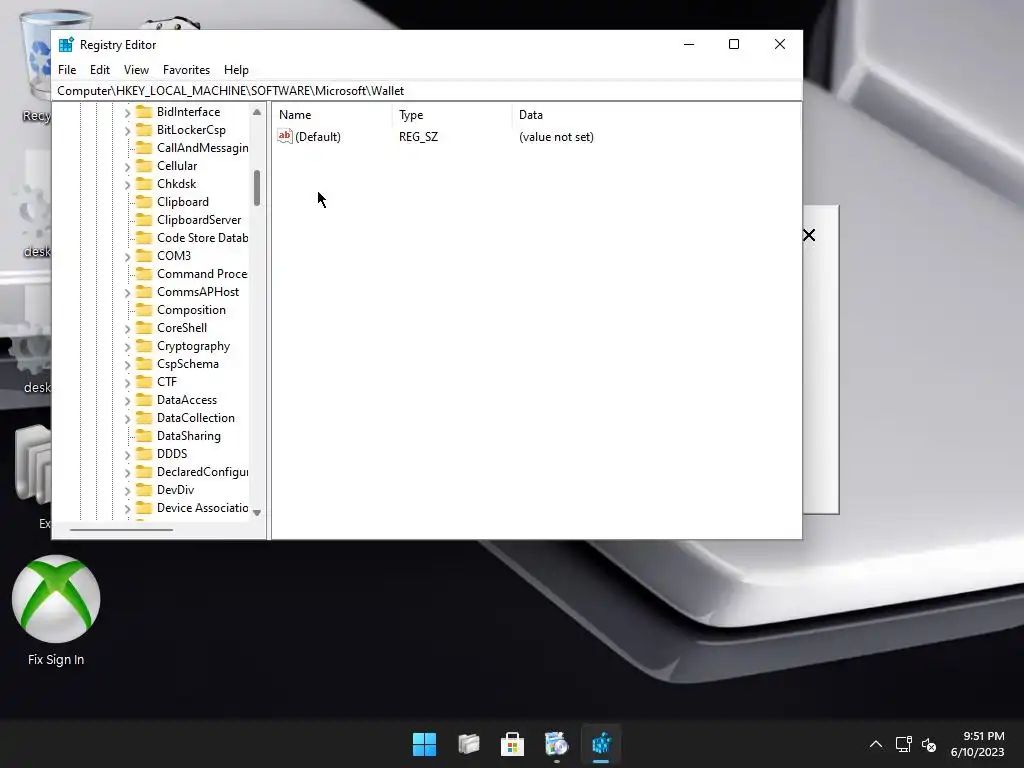This screenshot has width=1024, height=768.
Task: Select the CallAndMessaging folder icon
Action: pyautogui.click(x=144, y=148)
